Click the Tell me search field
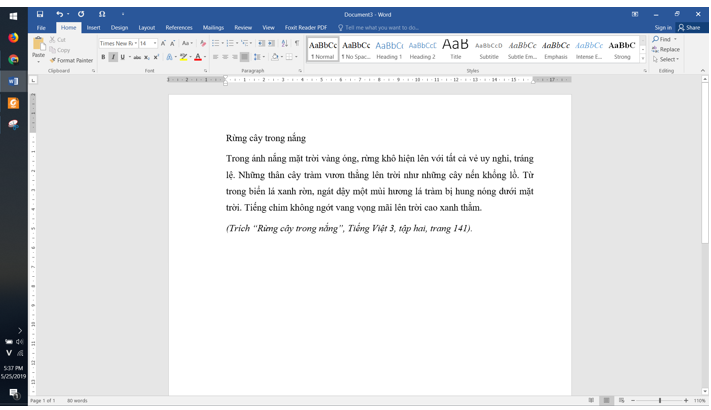This screenshot has width=711, height=410. click(379, 28)
